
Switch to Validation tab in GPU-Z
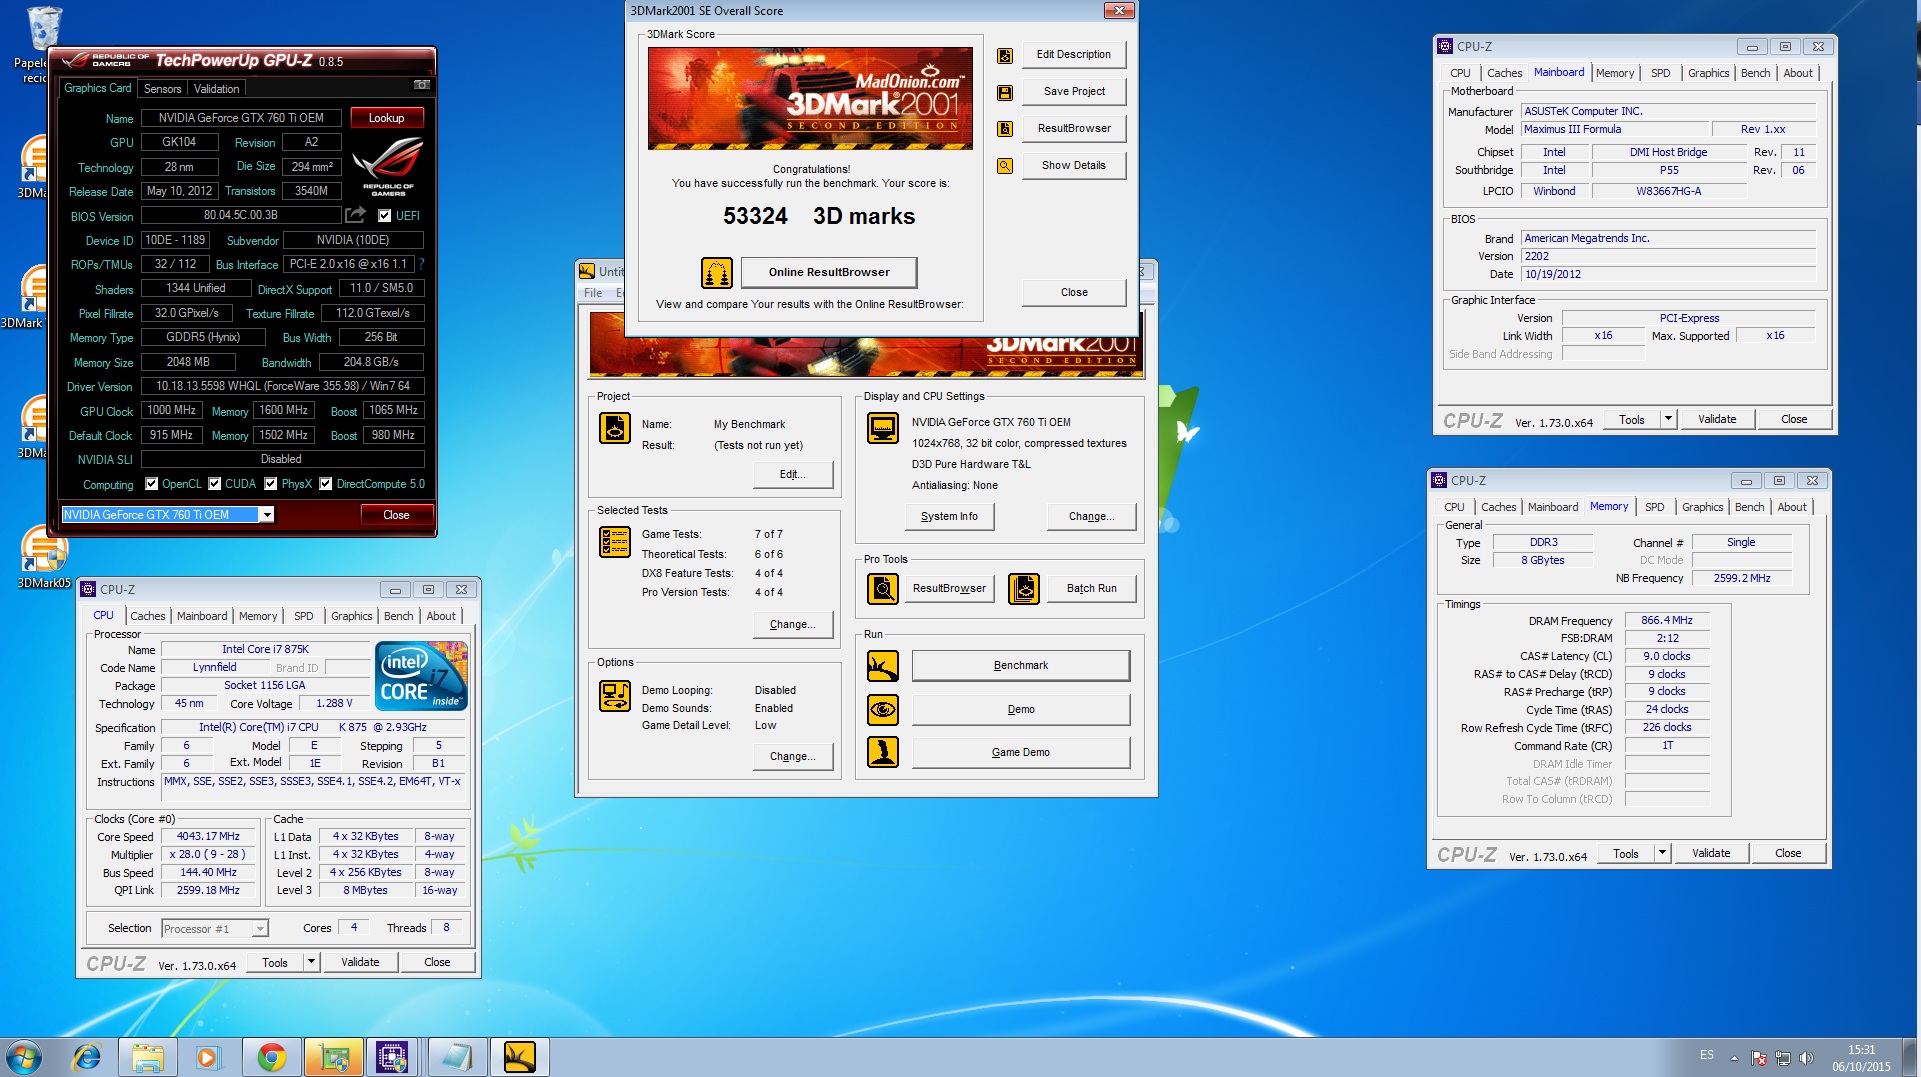pos(216,89)
